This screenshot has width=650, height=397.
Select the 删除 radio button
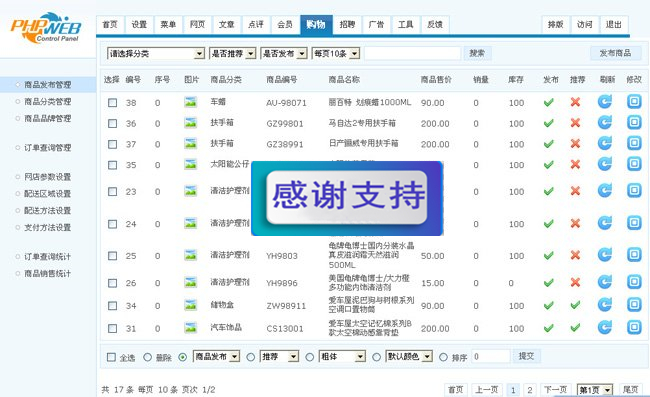click(147, 357)
